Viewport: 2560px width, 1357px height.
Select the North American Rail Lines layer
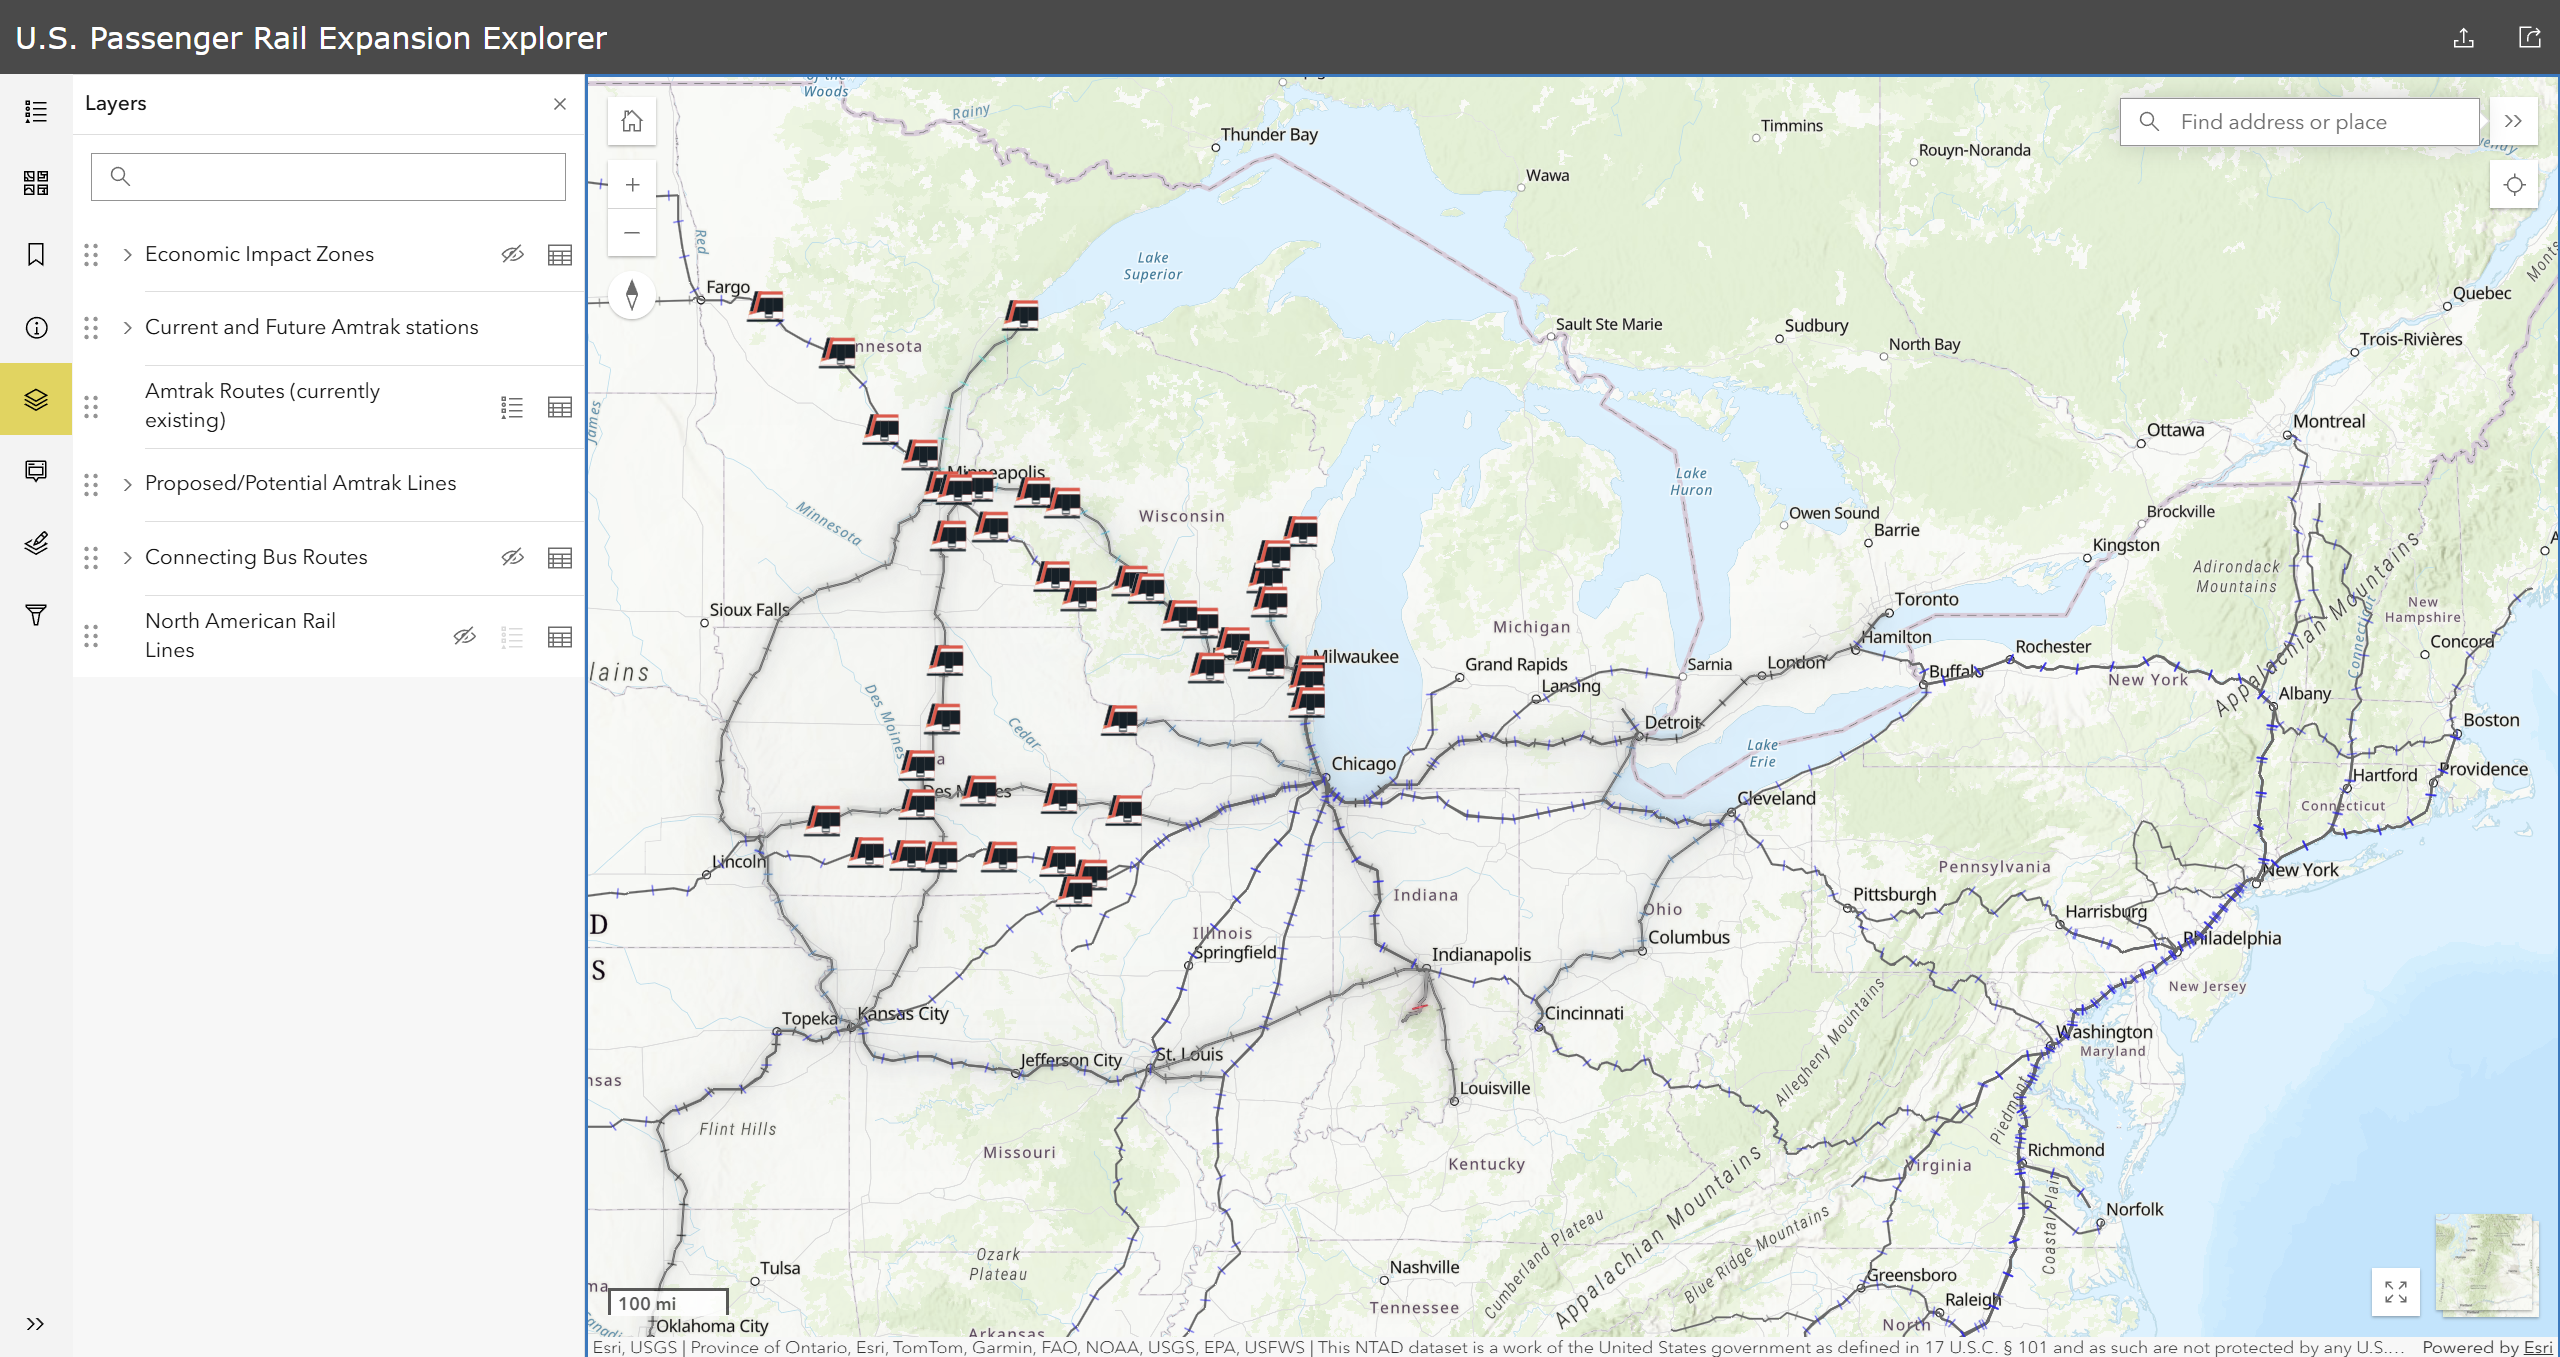240,635
